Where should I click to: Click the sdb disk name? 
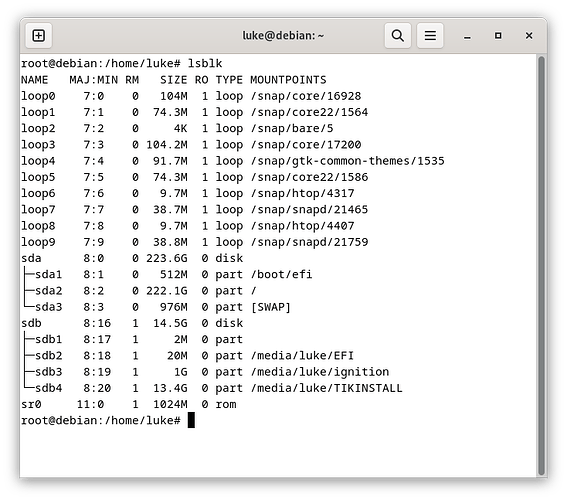(31, 323)
